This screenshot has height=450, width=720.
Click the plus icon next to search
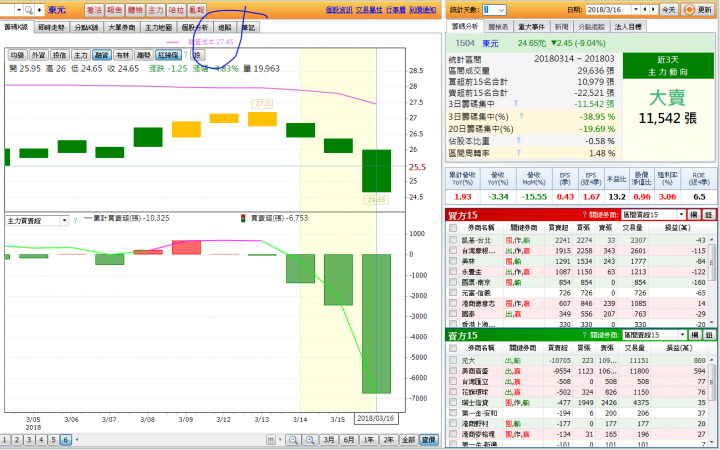(x=39, y=10)
